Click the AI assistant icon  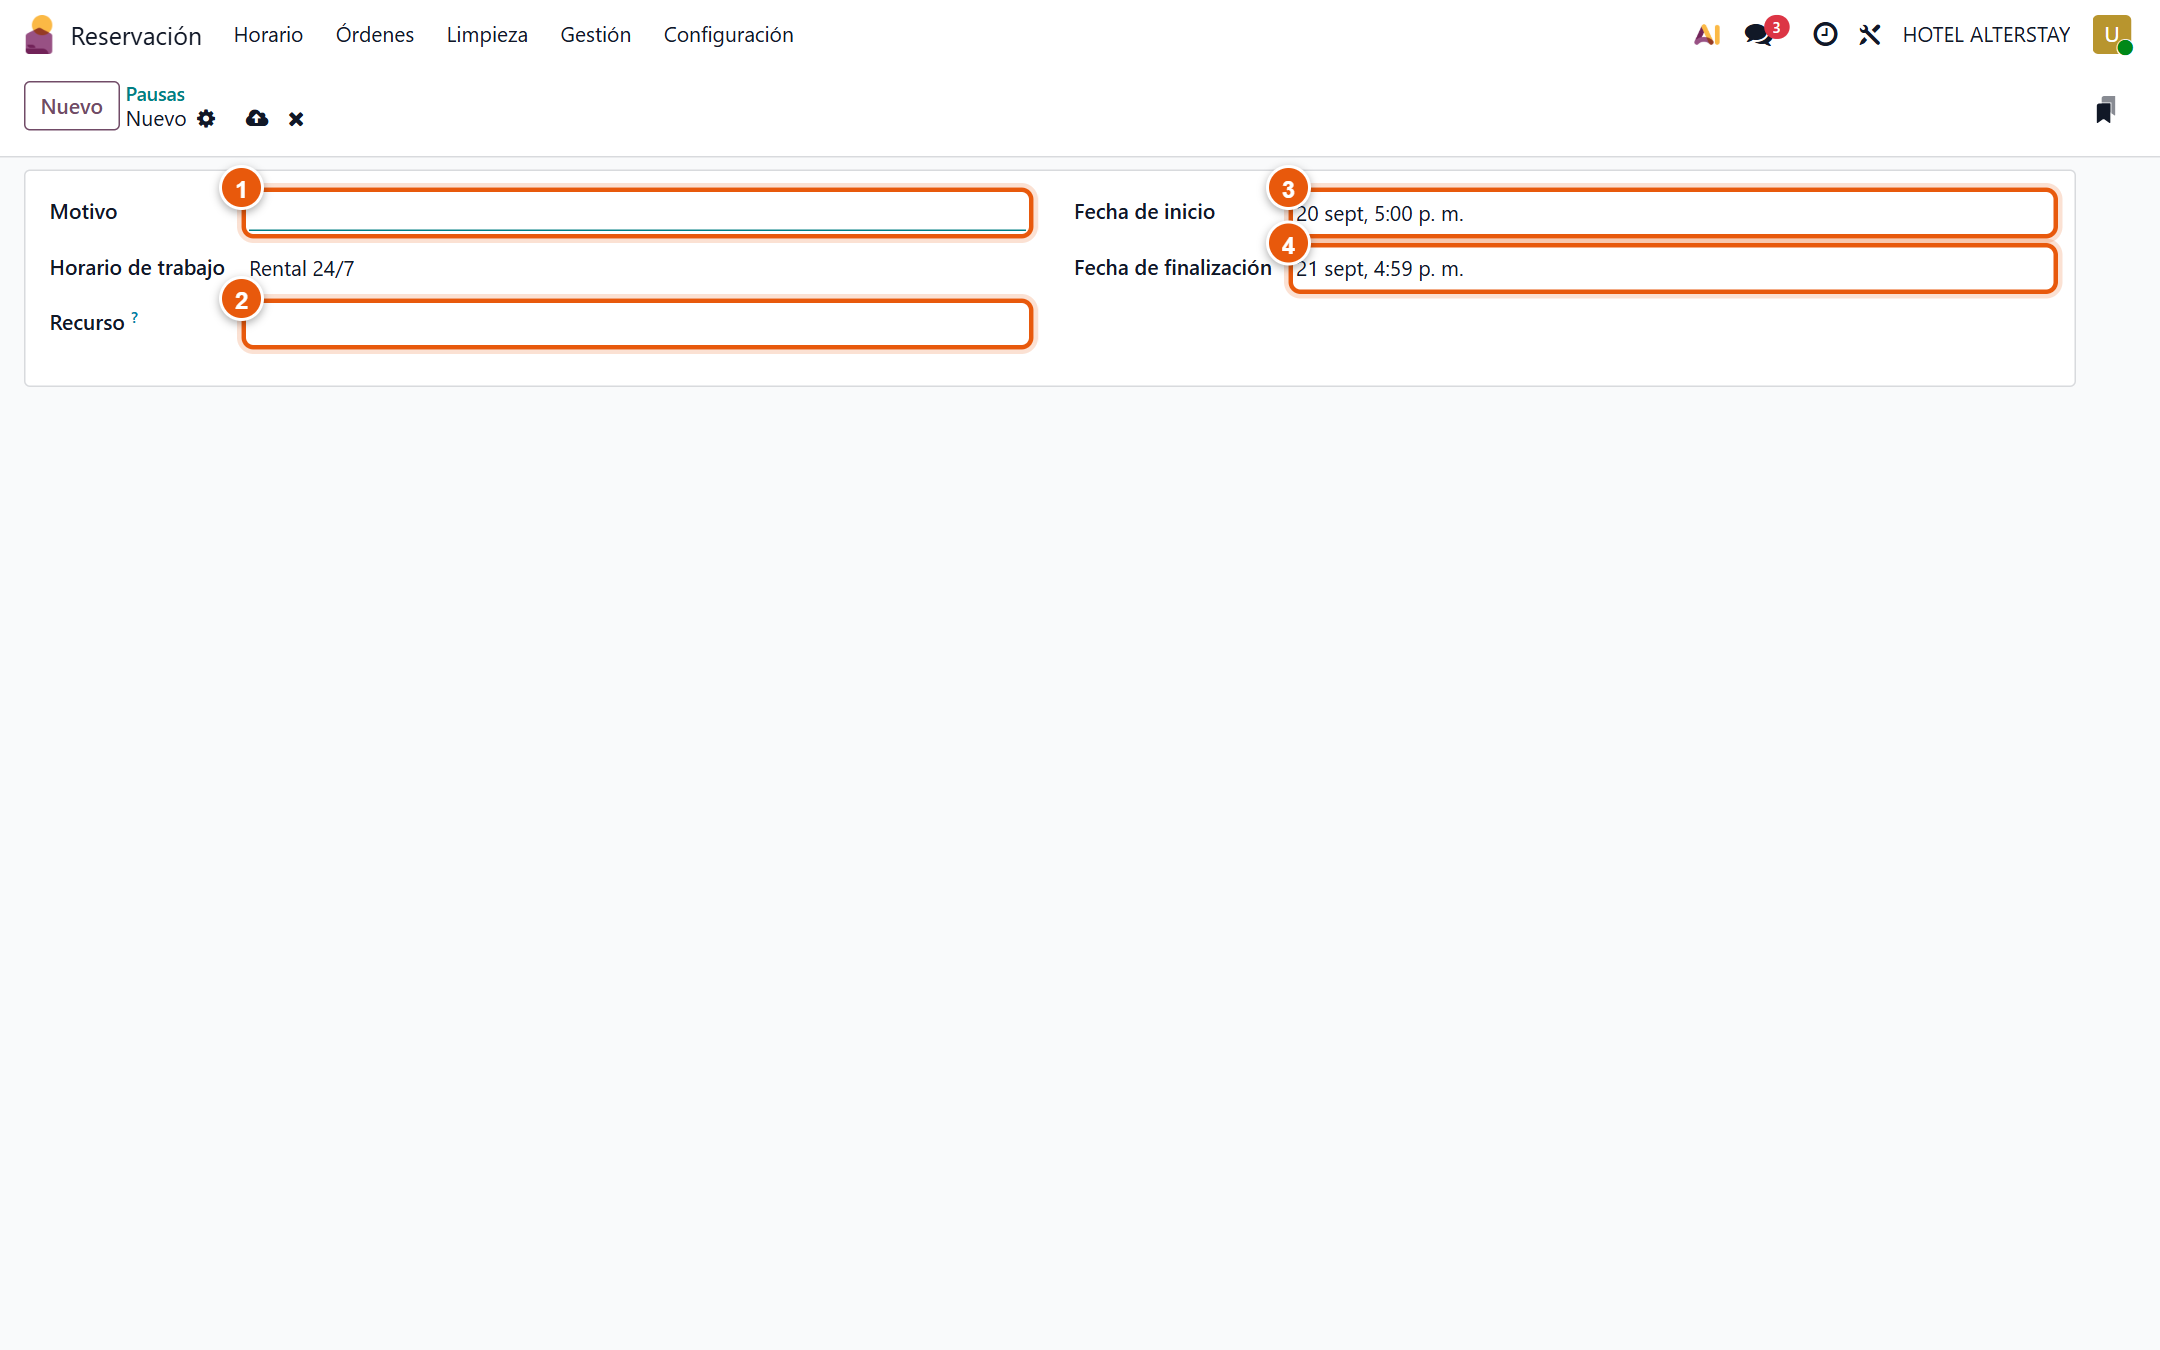[x=1707, y=35]
